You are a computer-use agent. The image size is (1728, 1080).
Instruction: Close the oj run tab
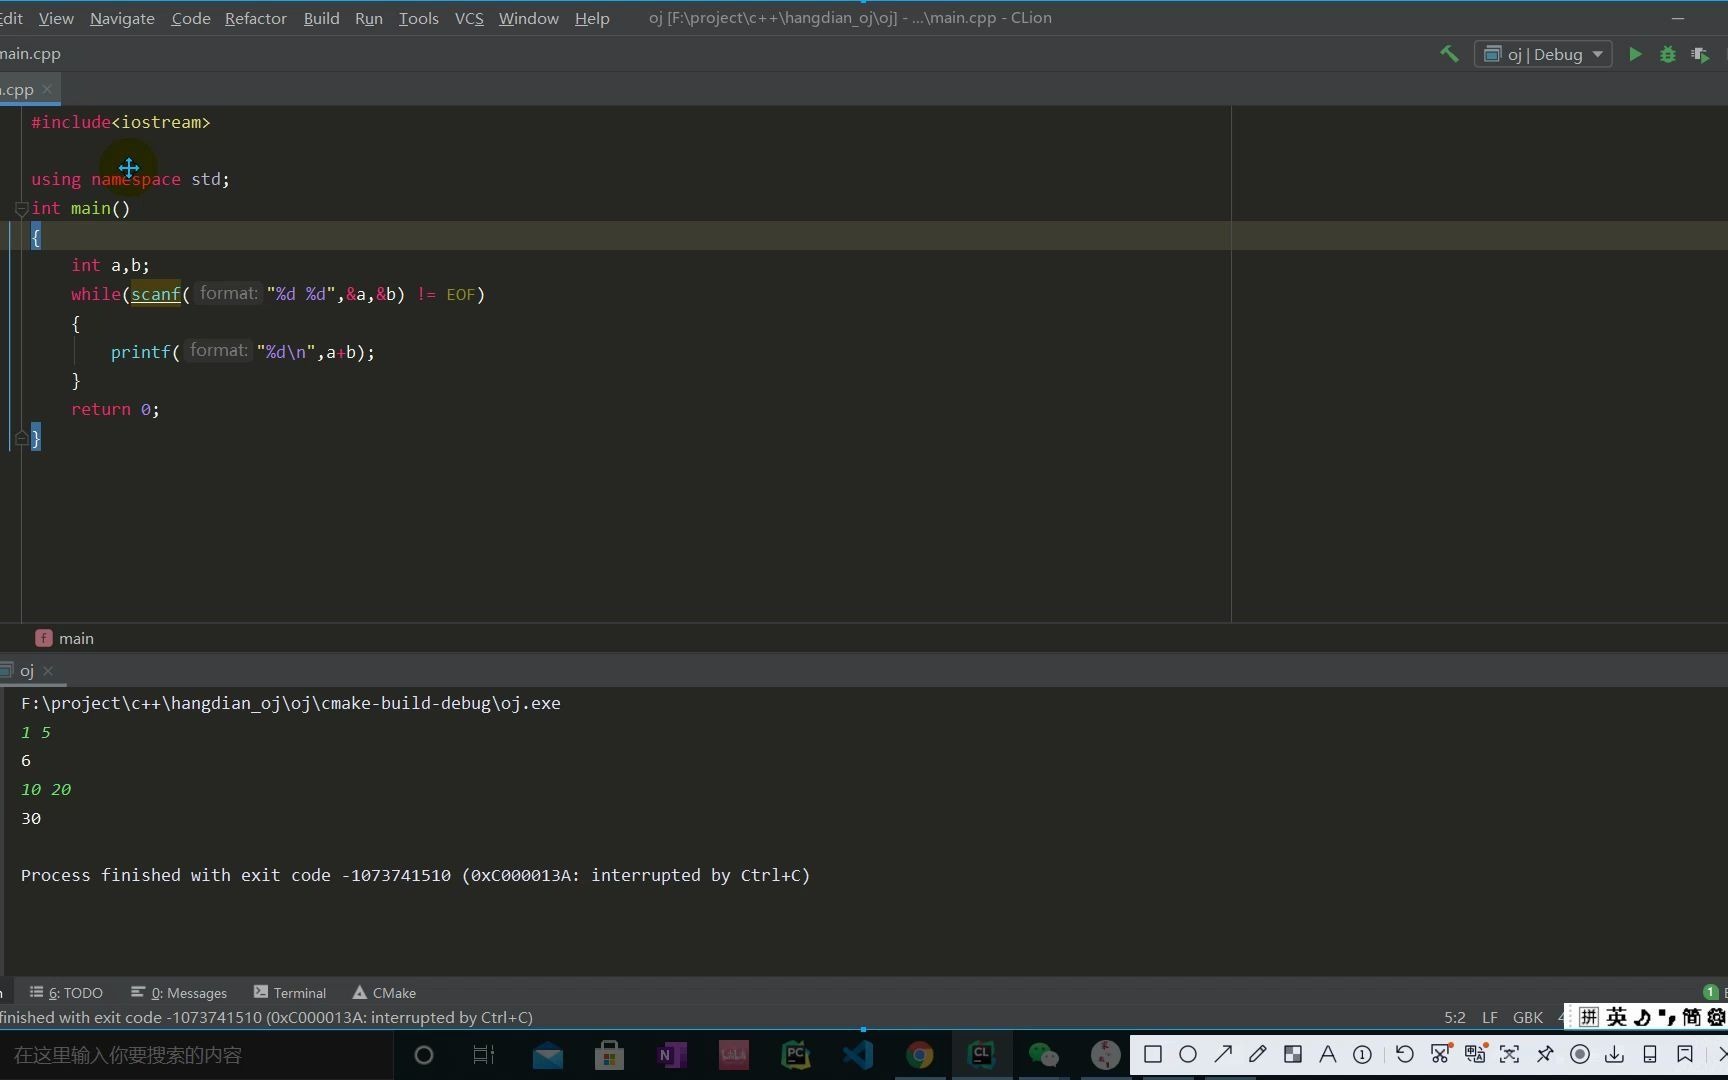48,671
